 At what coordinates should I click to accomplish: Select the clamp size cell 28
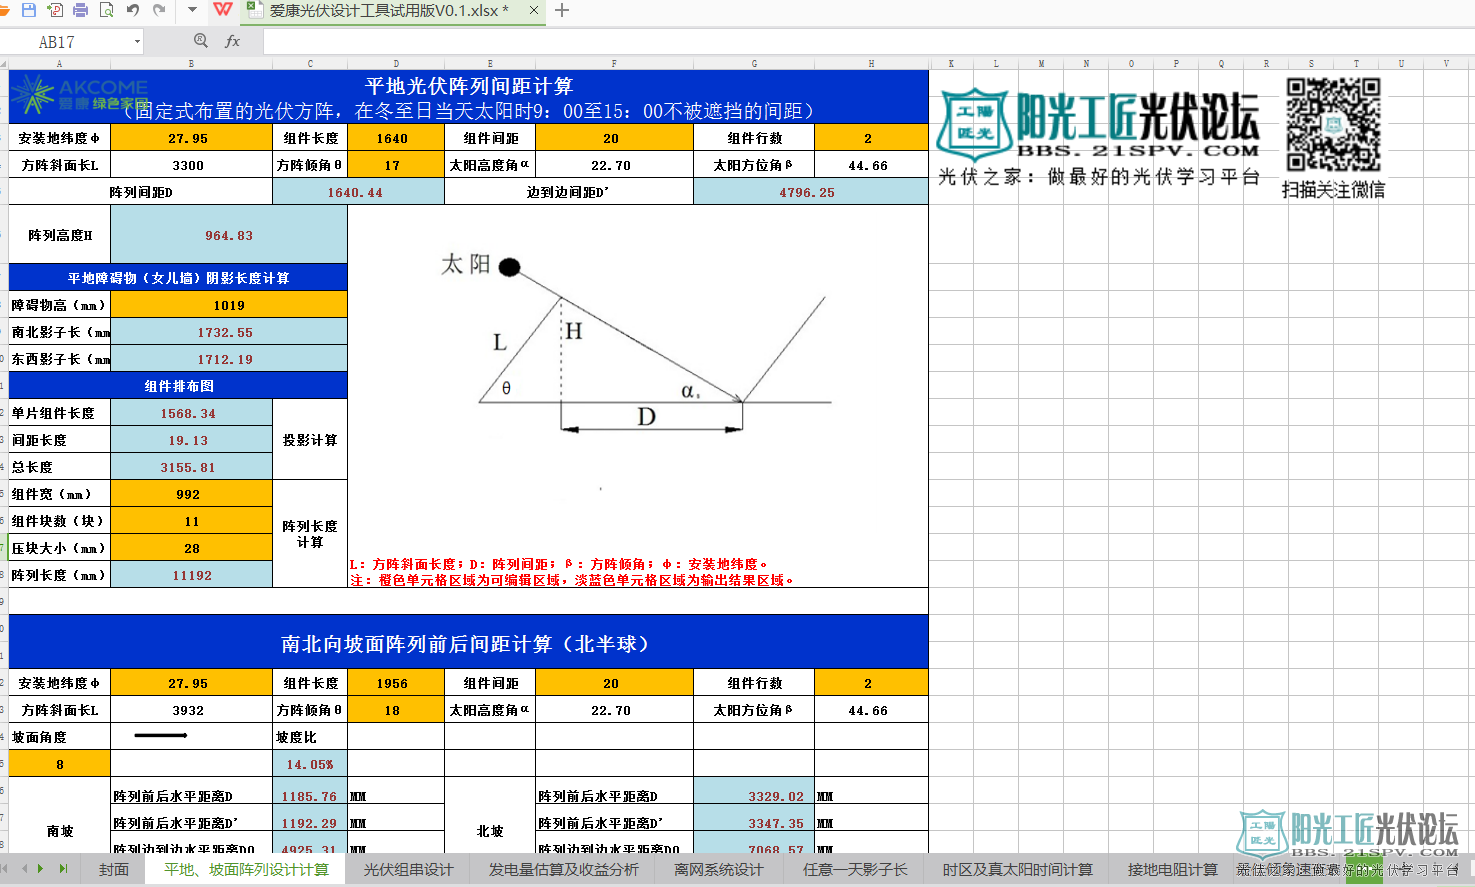(x=191, y=548)
